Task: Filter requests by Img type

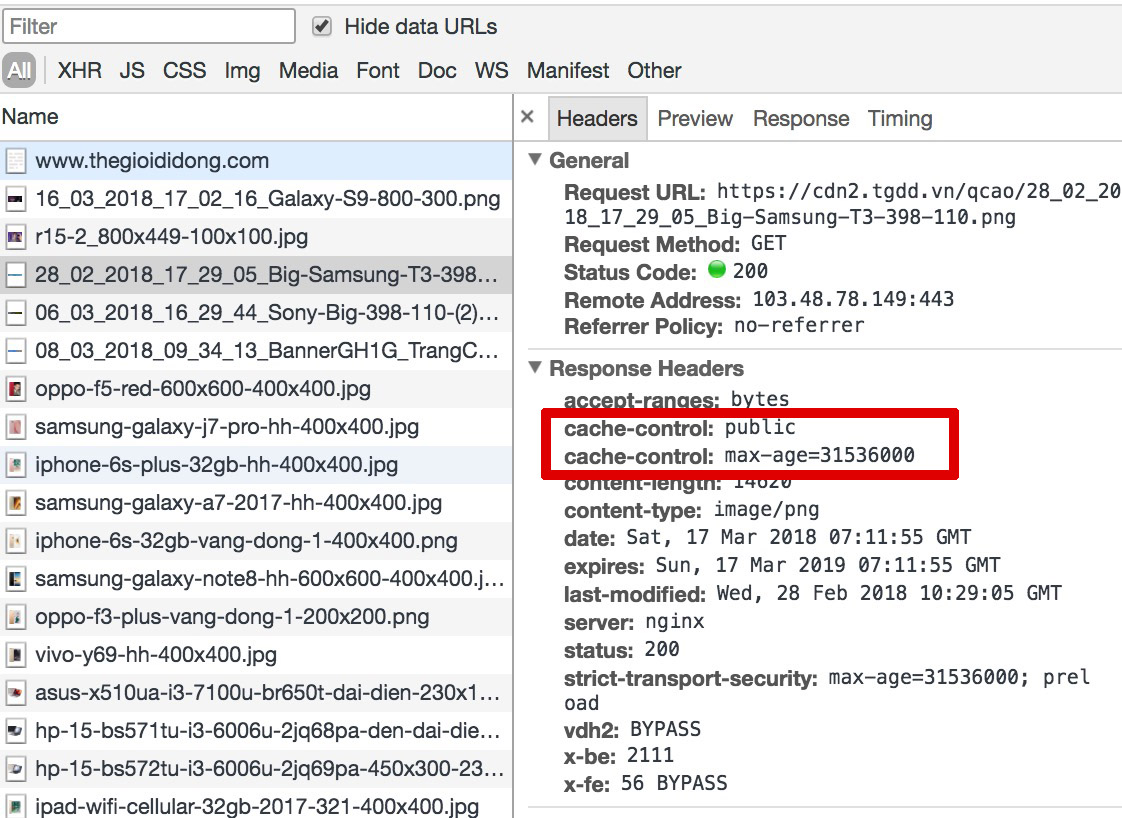Action: click(242, 71)
